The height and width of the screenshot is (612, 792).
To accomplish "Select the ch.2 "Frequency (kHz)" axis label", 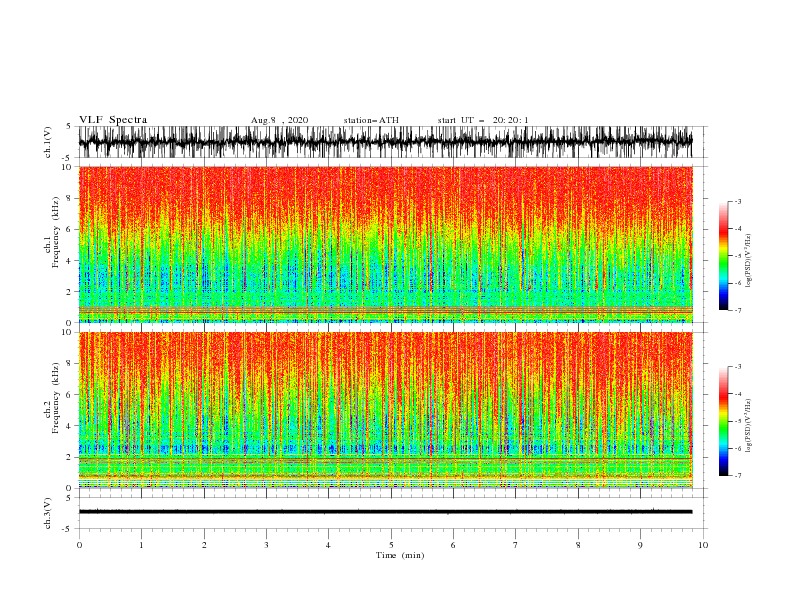I will pyautogui.click(x=56, y=398).
